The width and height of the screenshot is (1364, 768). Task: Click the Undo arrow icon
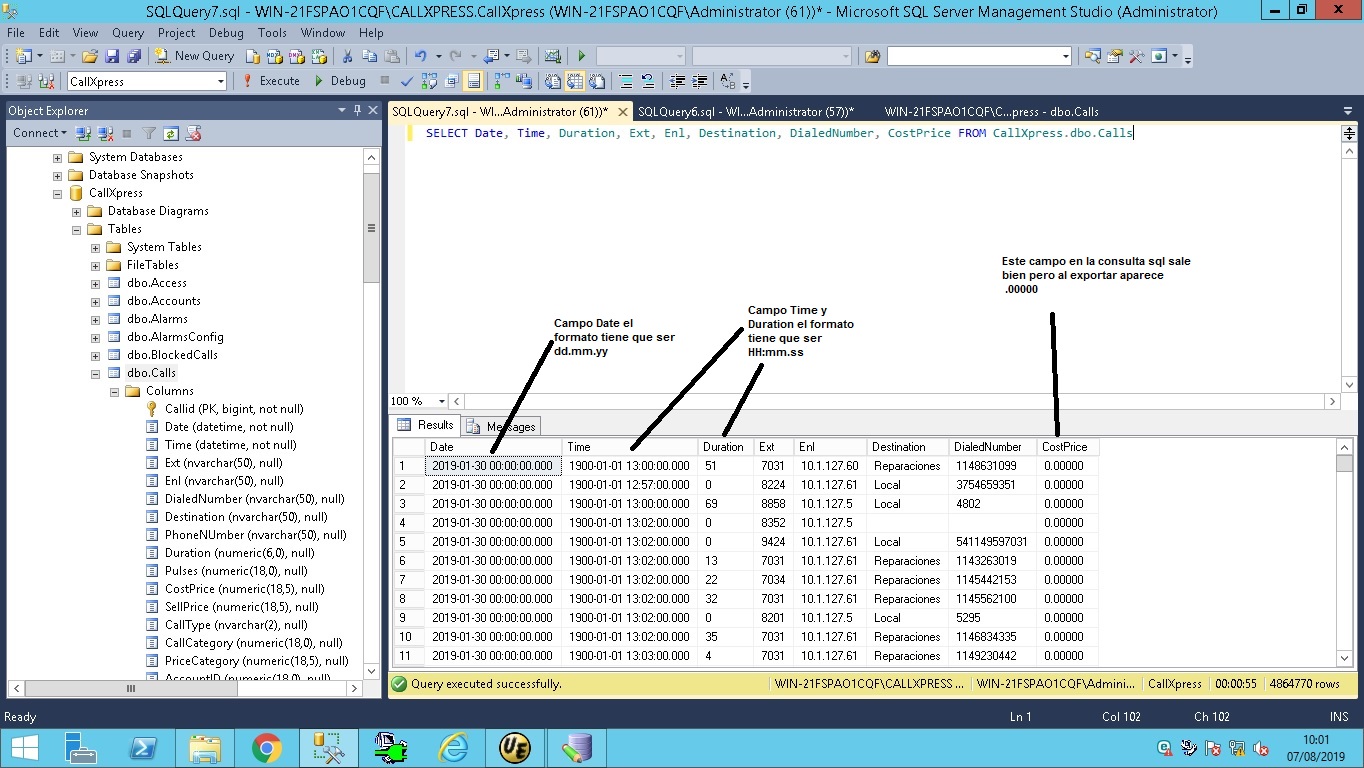(x=421, y=56)
